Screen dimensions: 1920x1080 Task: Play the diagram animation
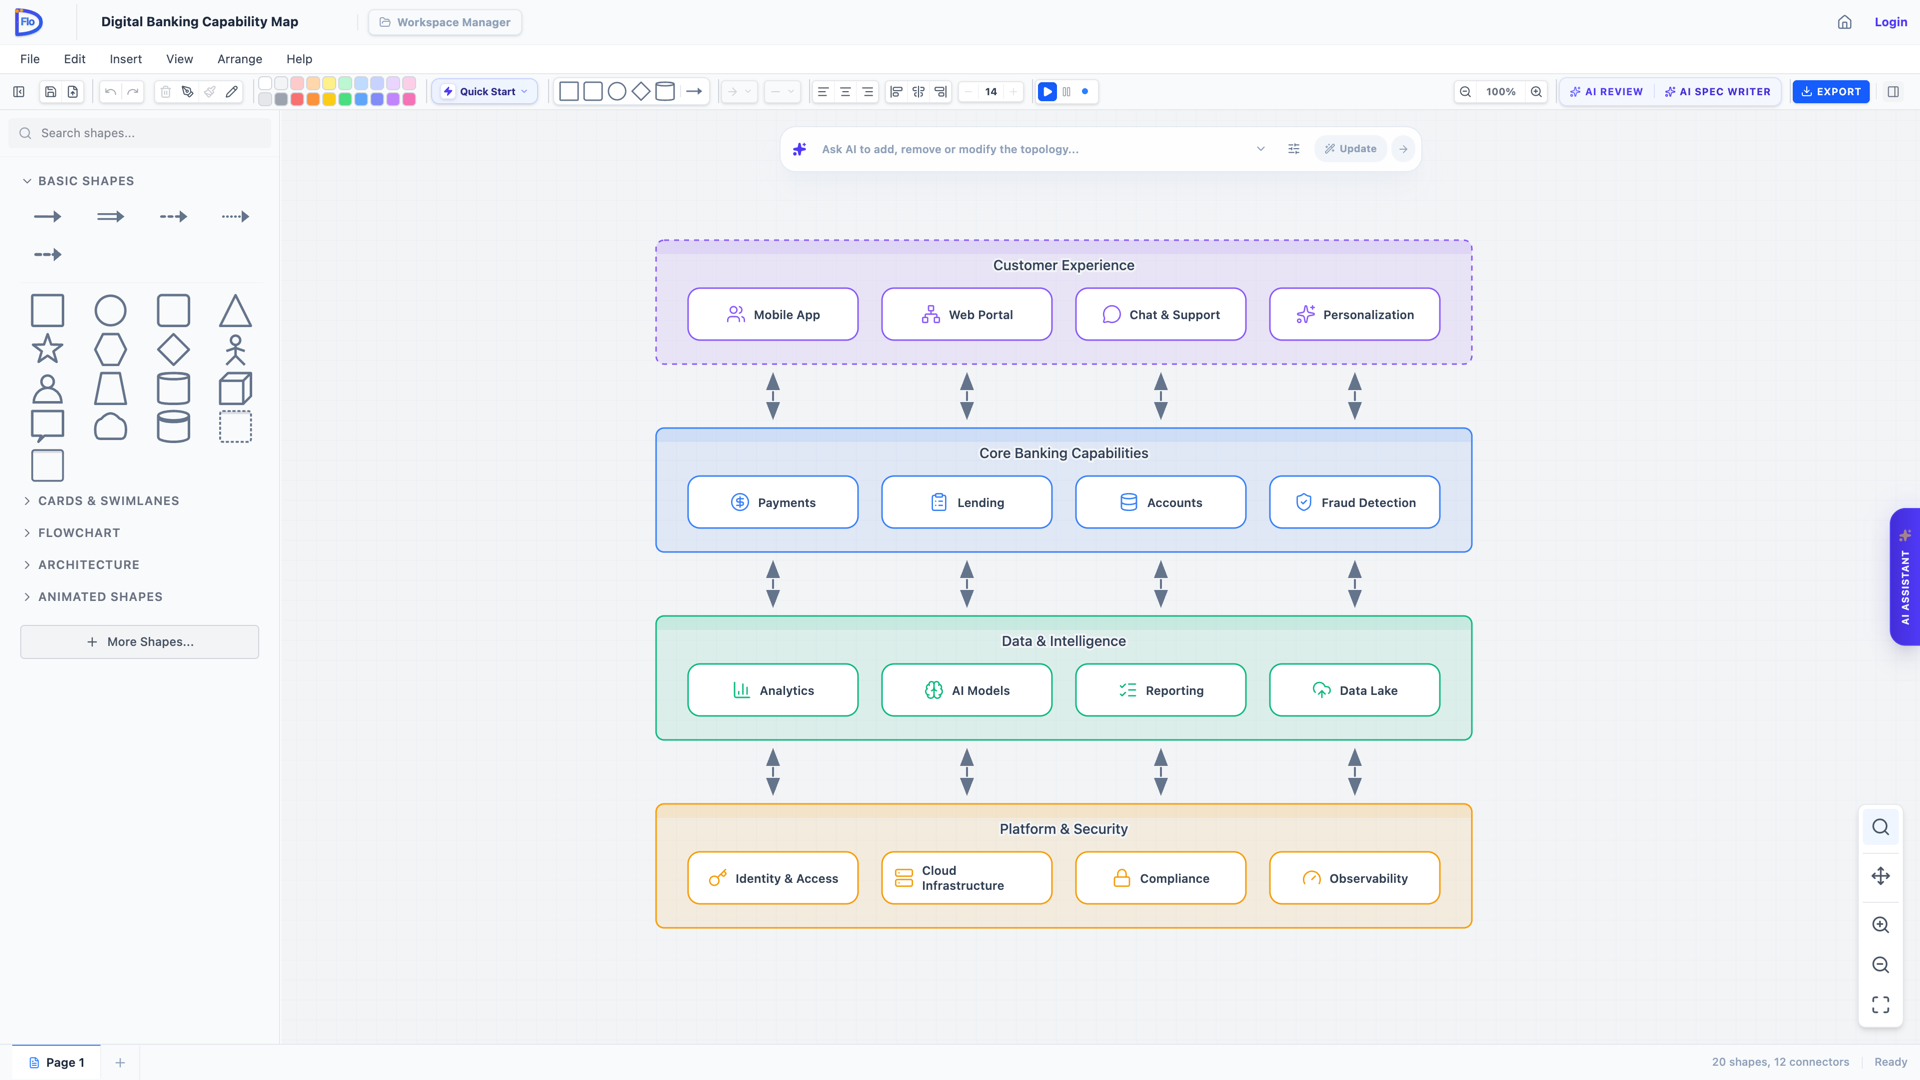1047,92
